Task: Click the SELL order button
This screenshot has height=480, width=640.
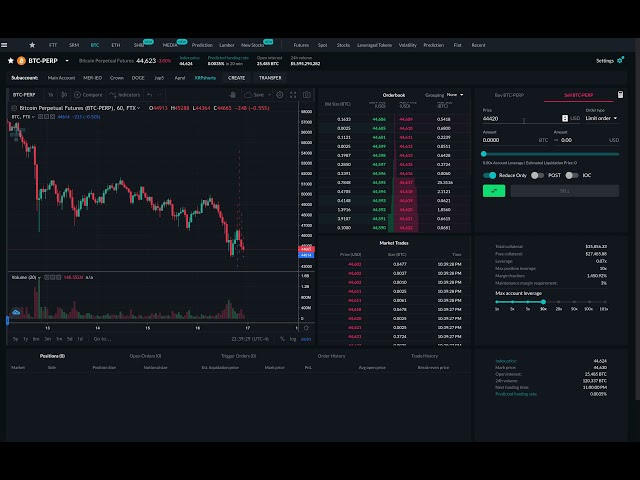Action: (x=564, y=191)
